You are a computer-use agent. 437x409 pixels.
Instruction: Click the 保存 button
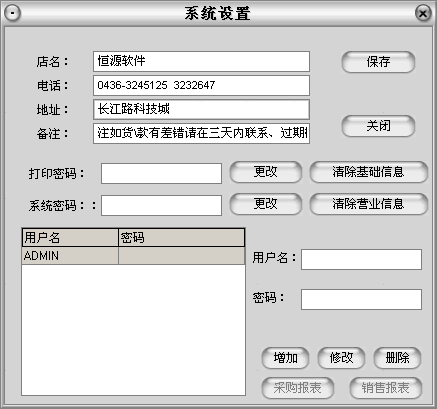coord(378,62)
